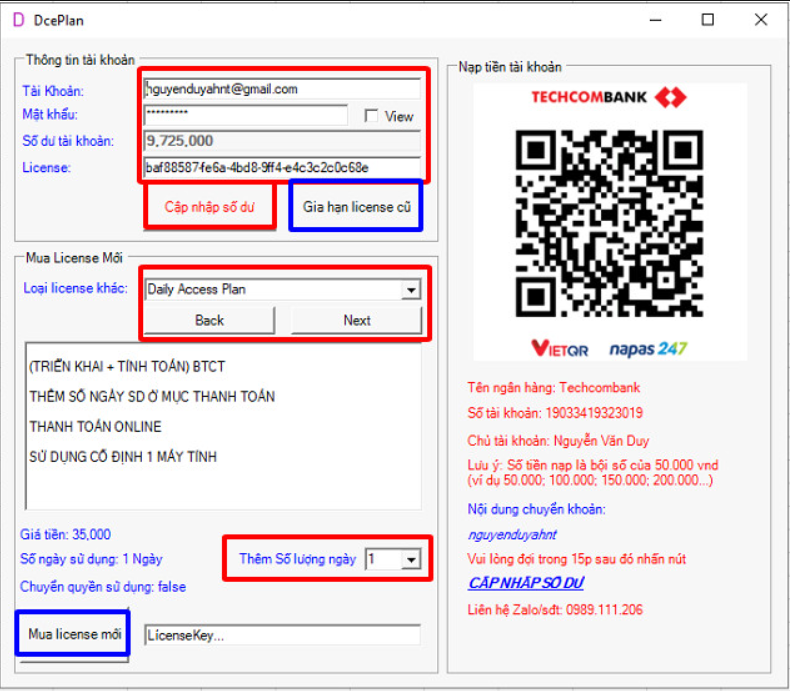This screenshot has width=790, height=691.
Task: Click the DcePlan app icon in title bar
Action: click(18, 20)
